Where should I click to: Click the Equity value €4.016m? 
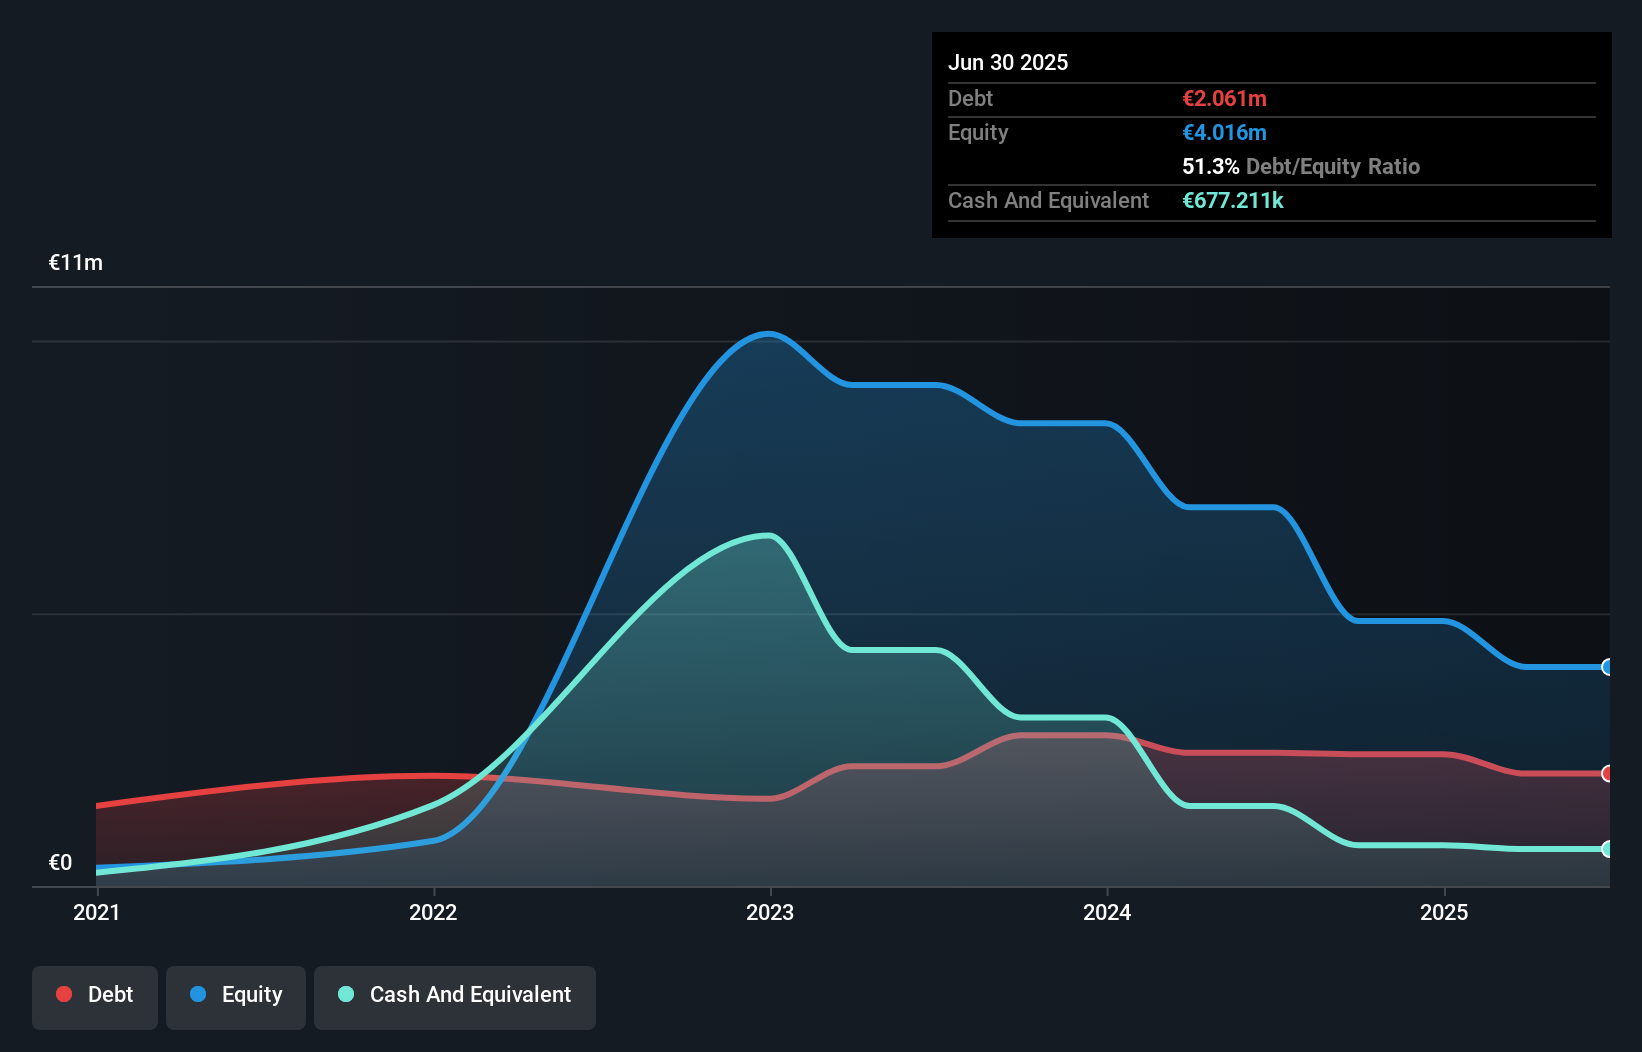coord(1224,132)
